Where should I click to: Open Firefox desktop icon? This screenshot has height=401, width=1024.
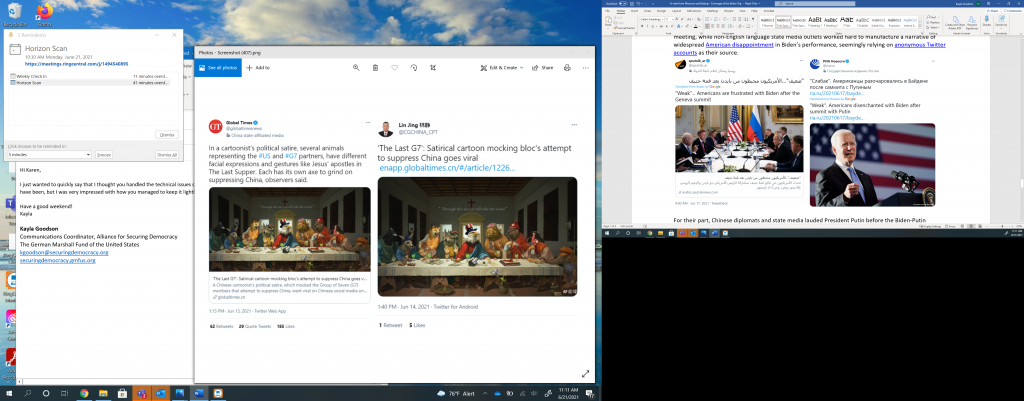coord(44,13)
